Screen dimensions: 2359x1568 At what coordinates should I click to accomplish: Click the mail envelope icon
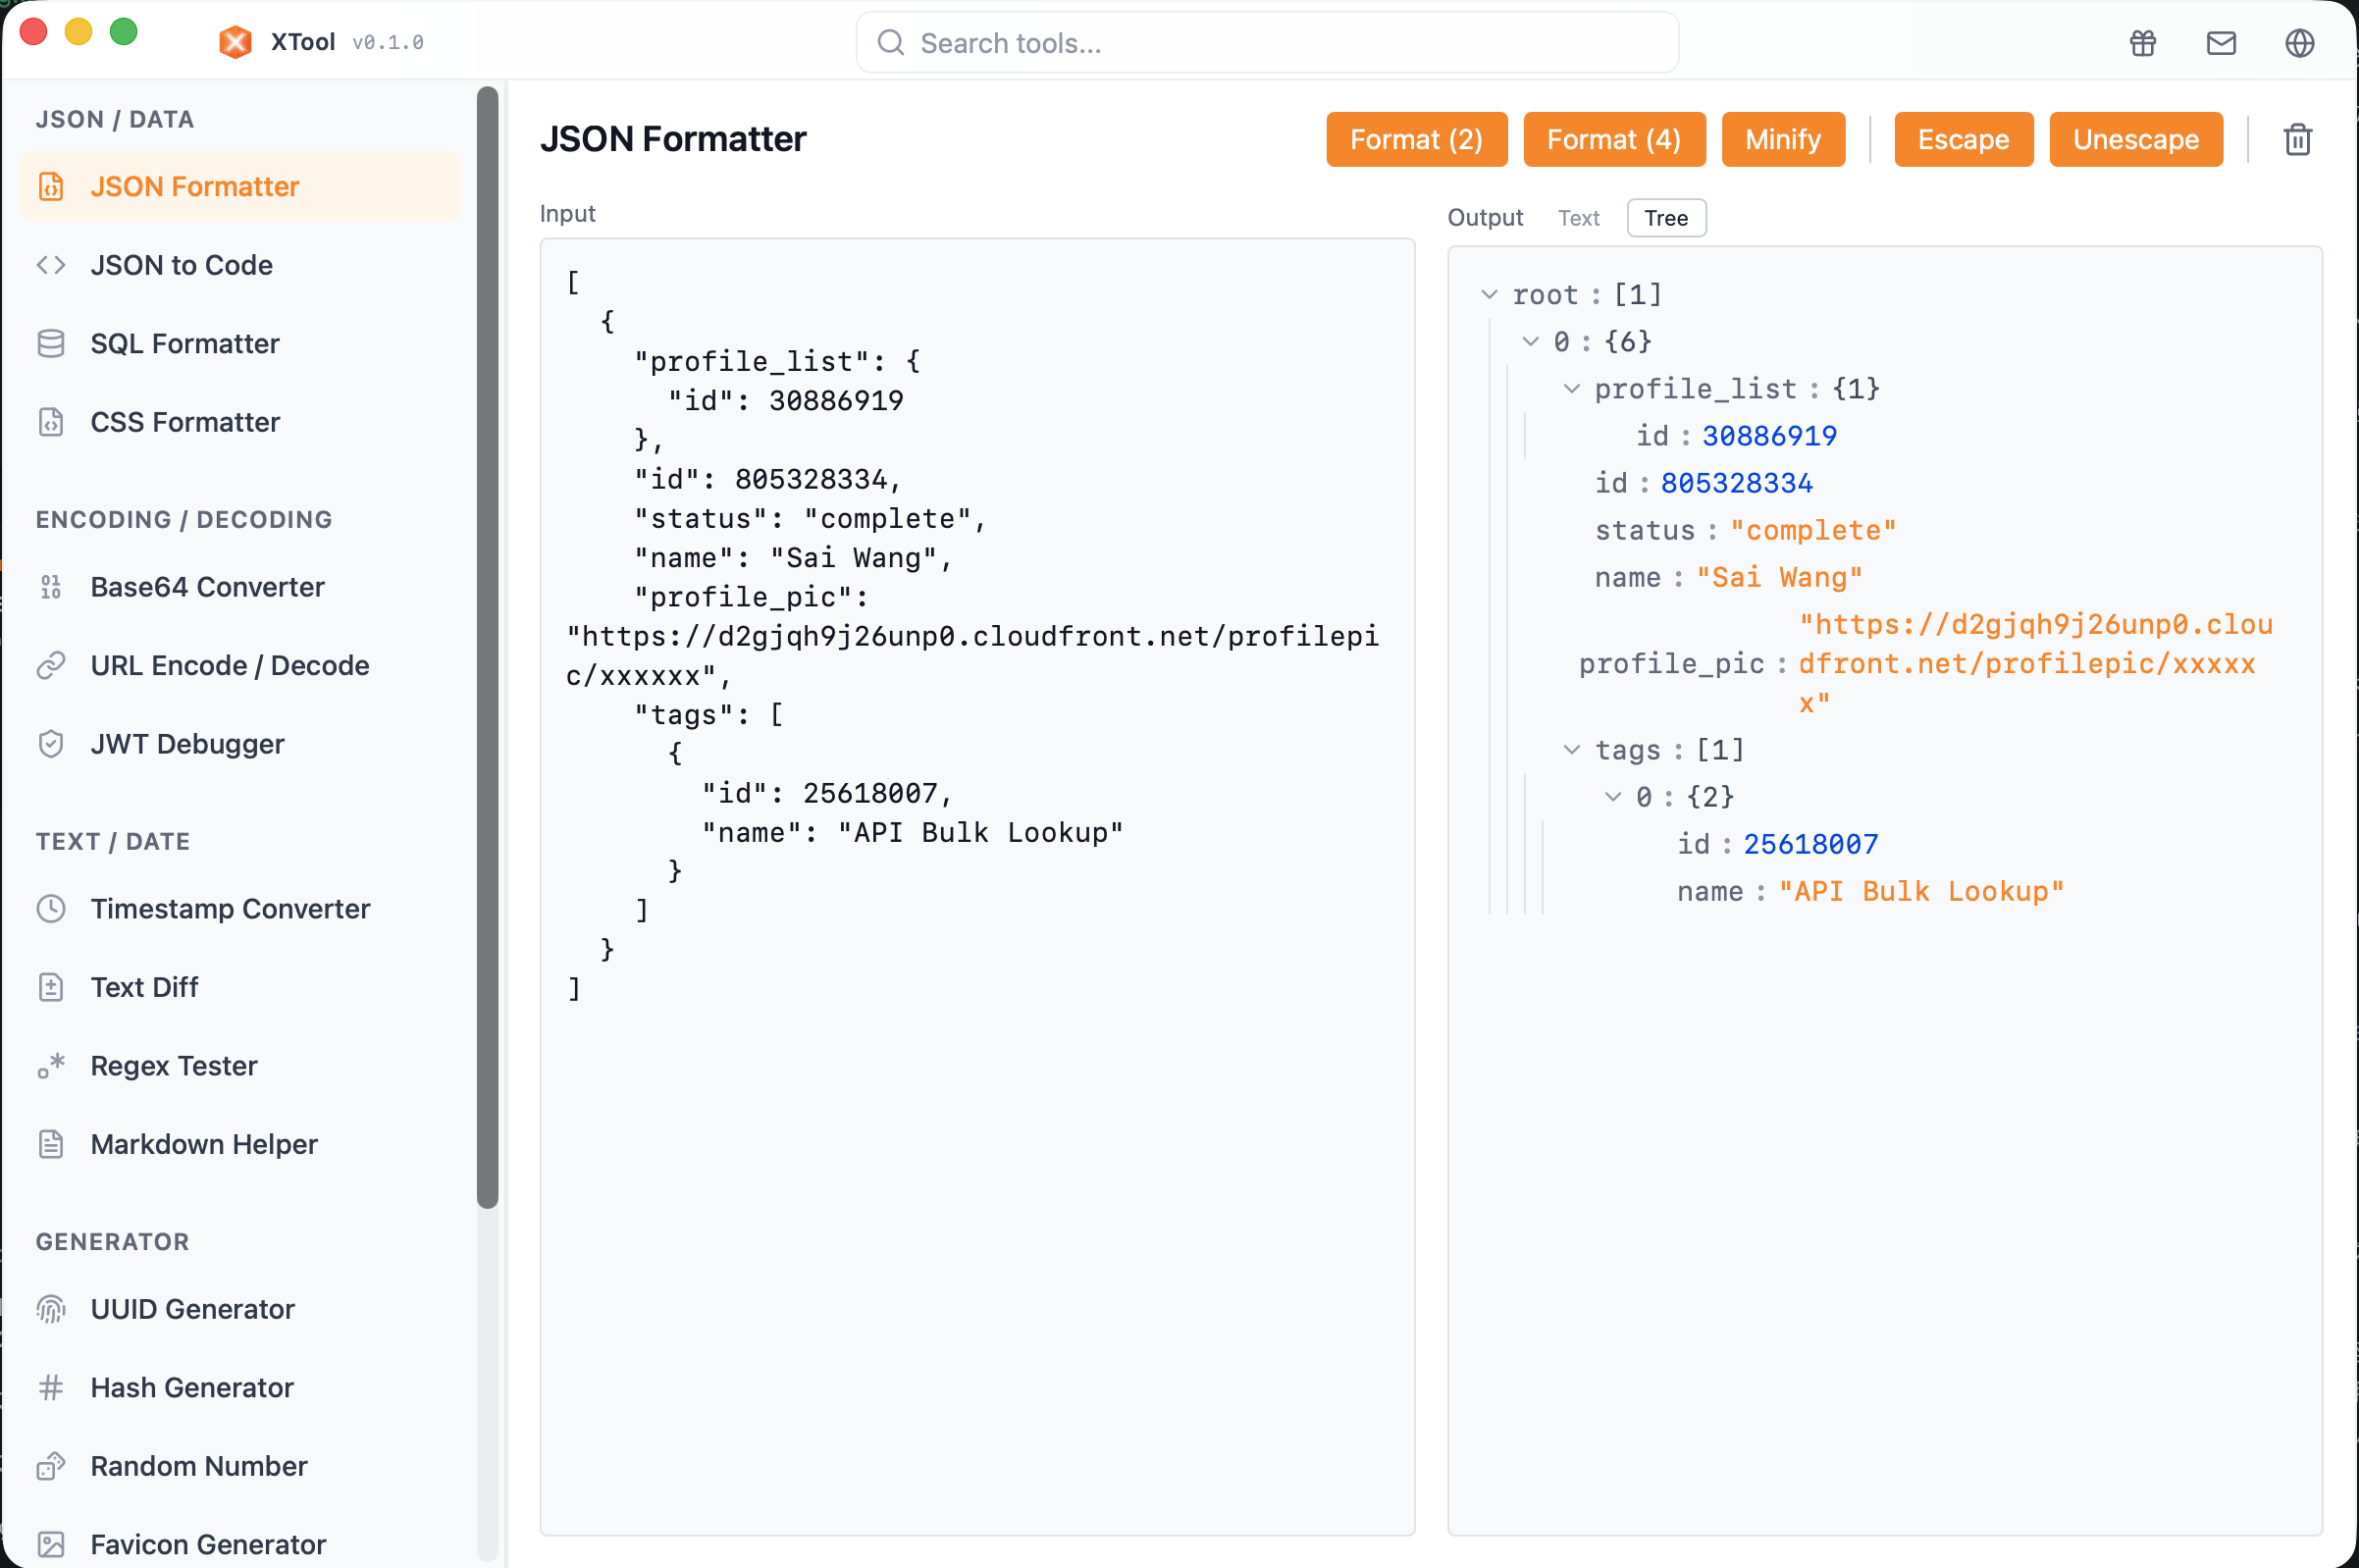coord(2221,43)
